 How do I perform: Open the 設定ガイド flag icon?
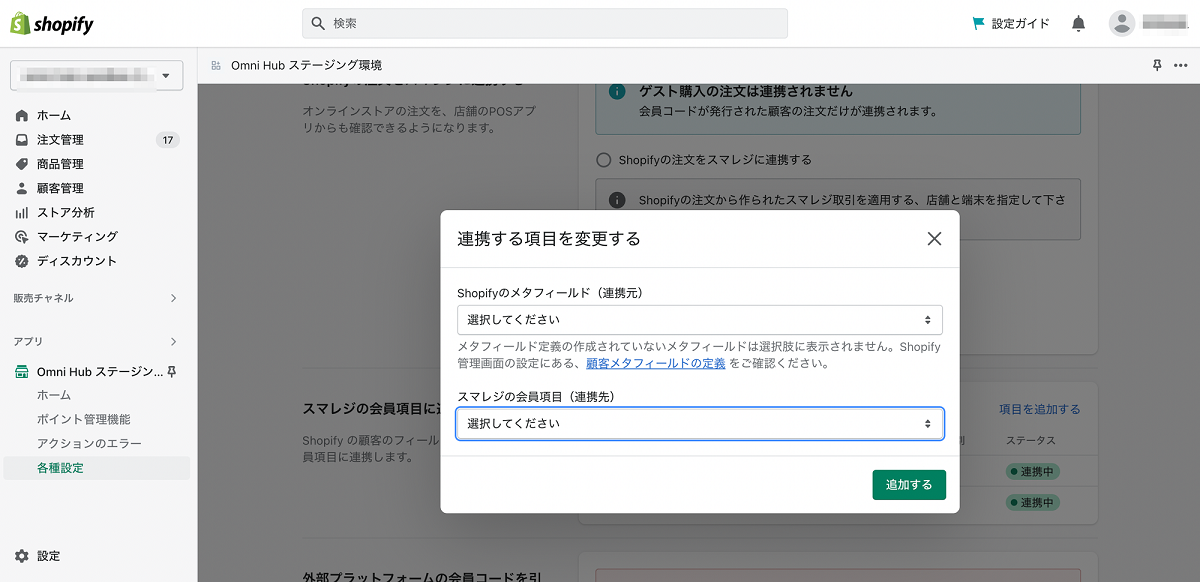click(x=979, y=23)
